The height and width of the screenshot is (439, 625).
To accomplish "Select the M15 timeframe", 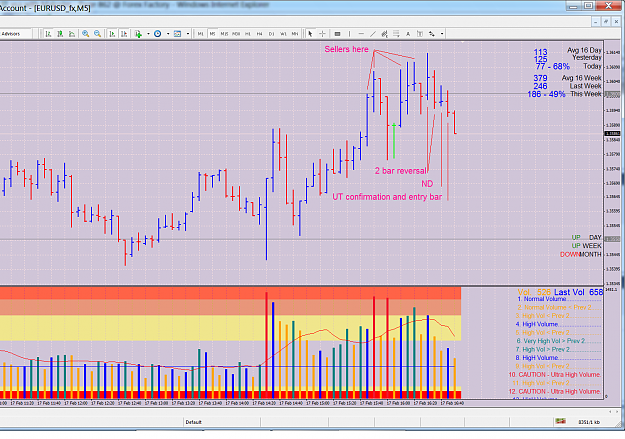I will [224, 34].
